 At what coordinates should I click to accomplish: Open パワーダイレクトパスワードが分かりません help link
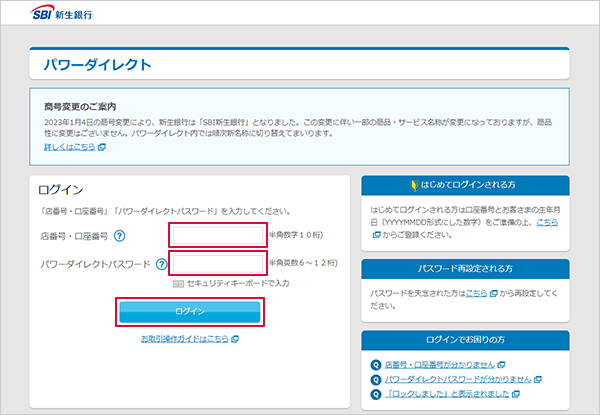click(458, 379)
